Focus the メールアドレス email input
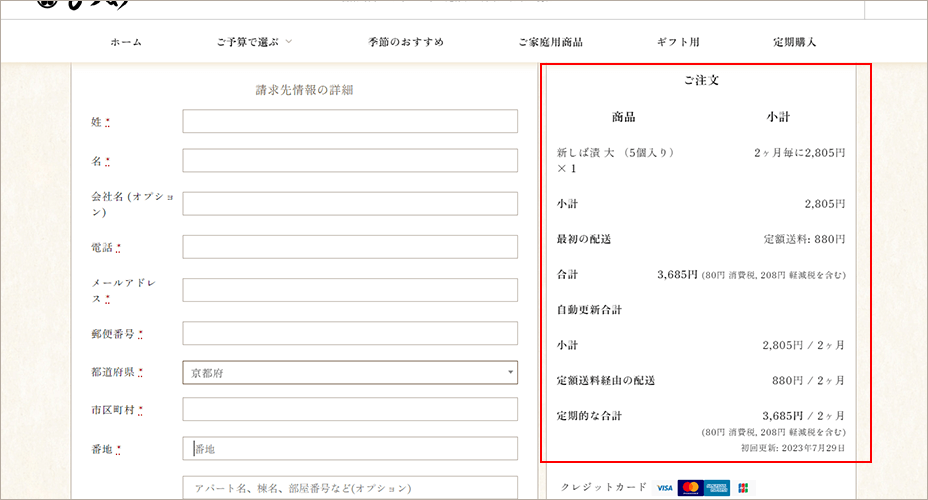 coord(350,290)
